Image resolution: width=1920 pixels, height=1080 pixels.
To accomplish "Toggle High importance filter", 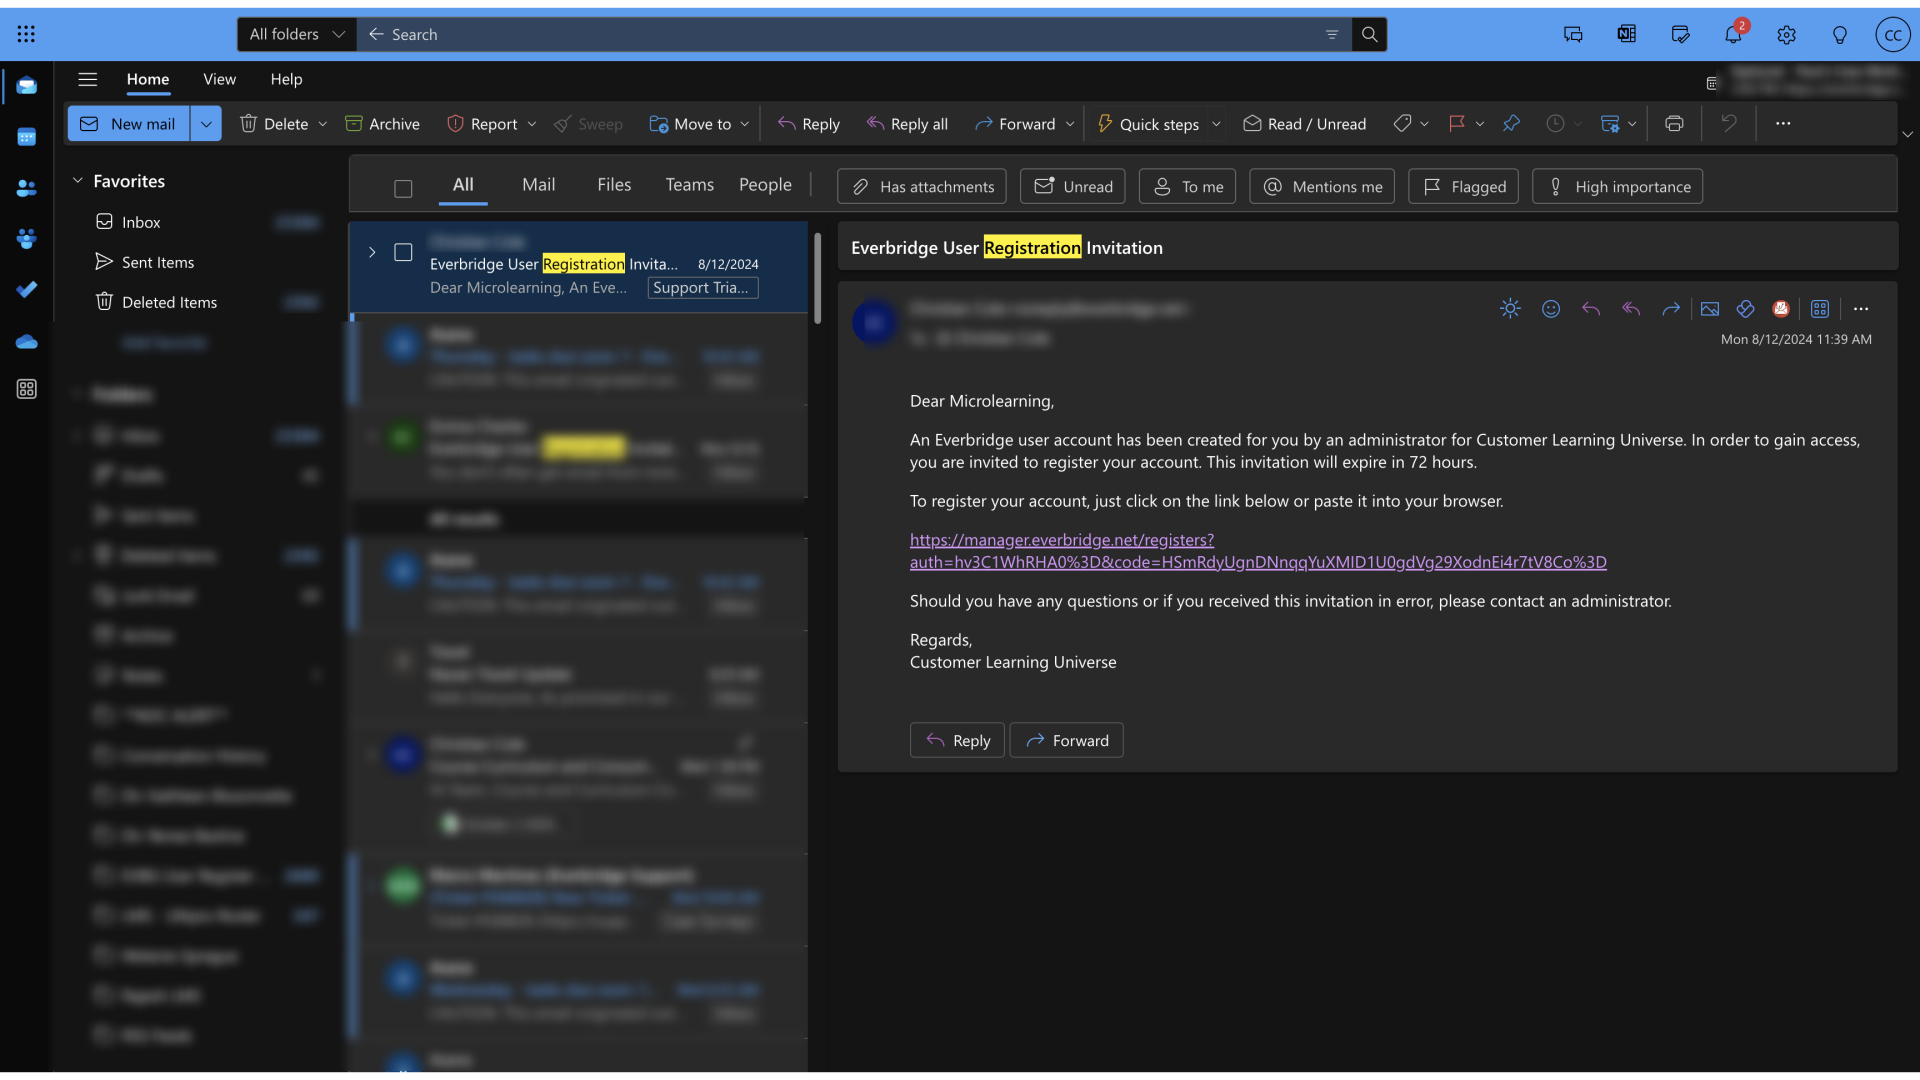I will coord(1618,187).
